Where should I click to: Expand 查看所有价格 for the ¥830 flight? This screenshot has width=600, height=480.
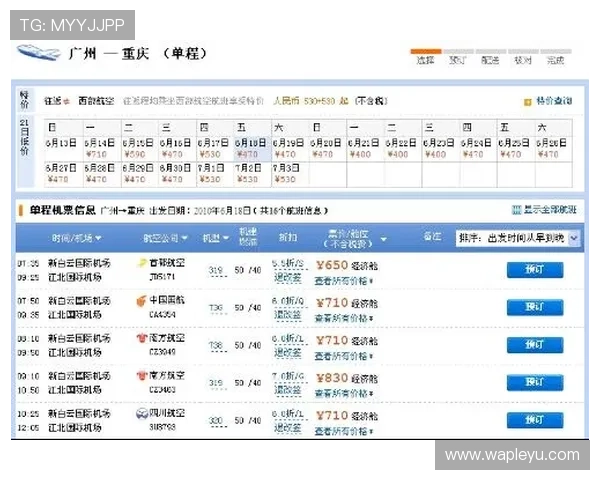click(x=344, y=393)
